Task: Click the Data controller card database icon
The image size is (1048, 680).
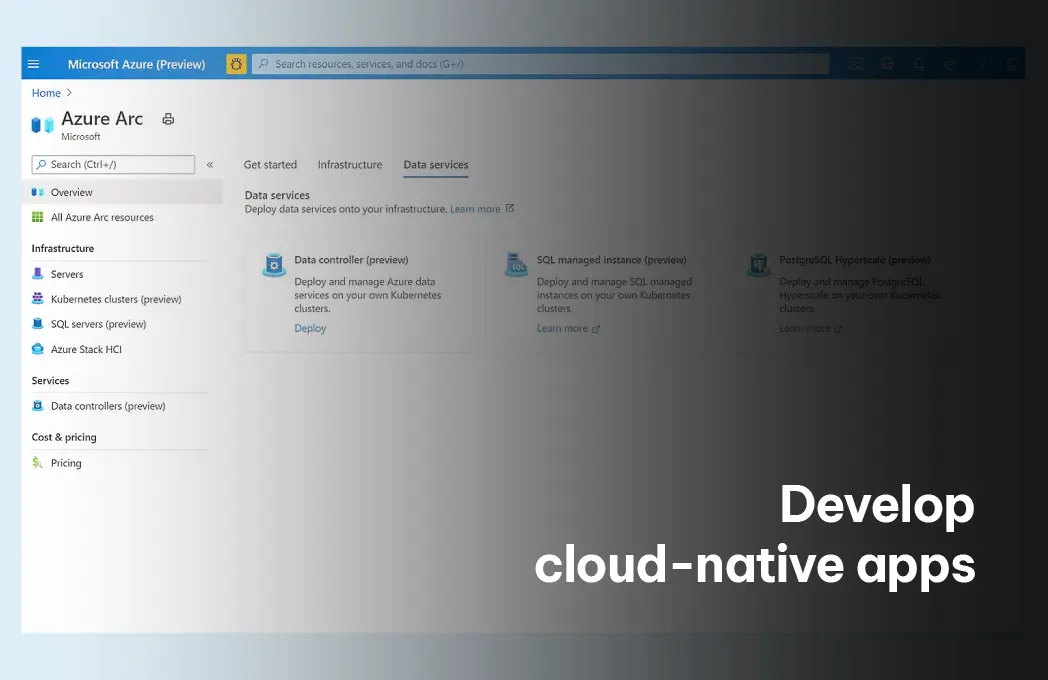Action: point(273,265)
